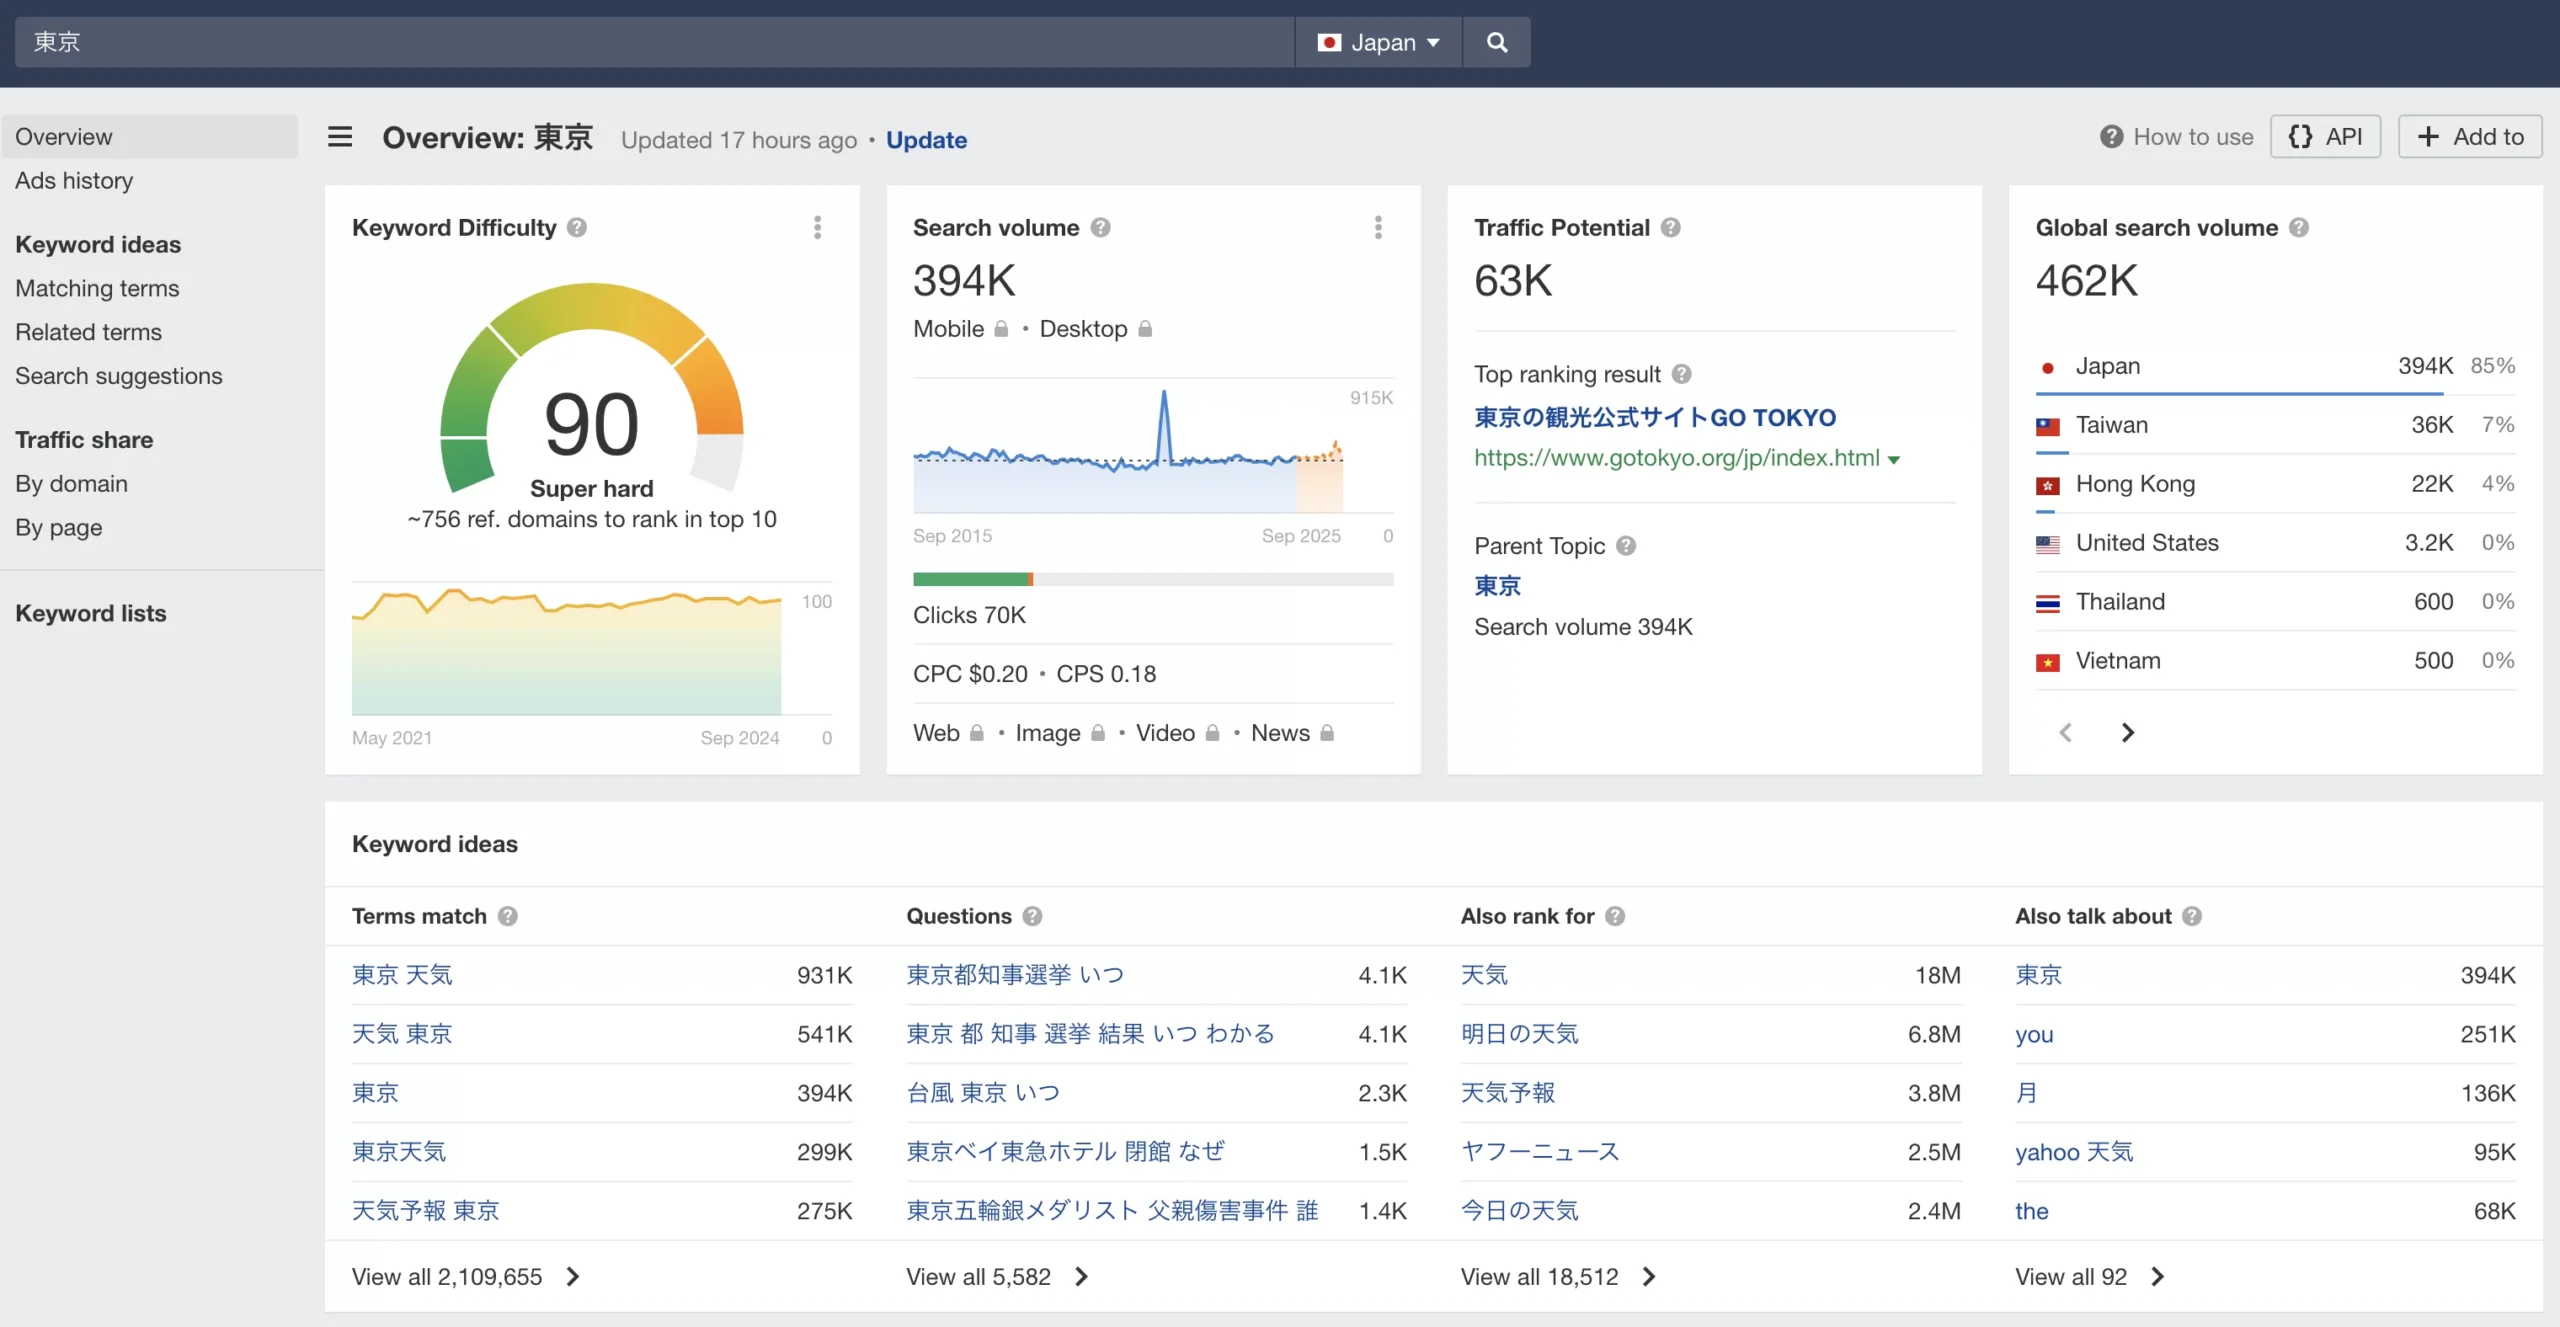
Task: Select the Vietnam row in global volume
Action: point(2275,662)
